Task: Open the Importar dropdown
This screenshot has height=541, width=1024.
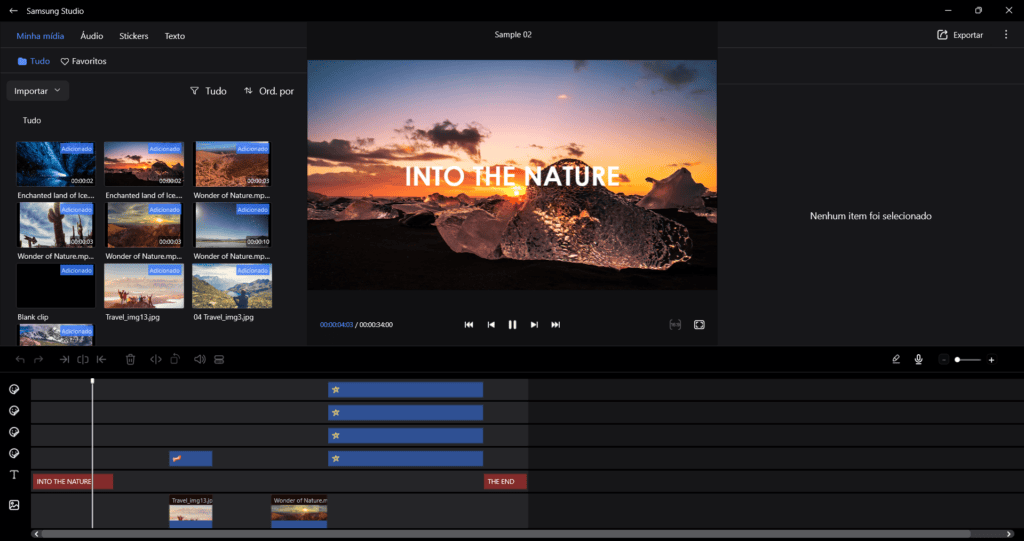Action: [x=38, y=91]
